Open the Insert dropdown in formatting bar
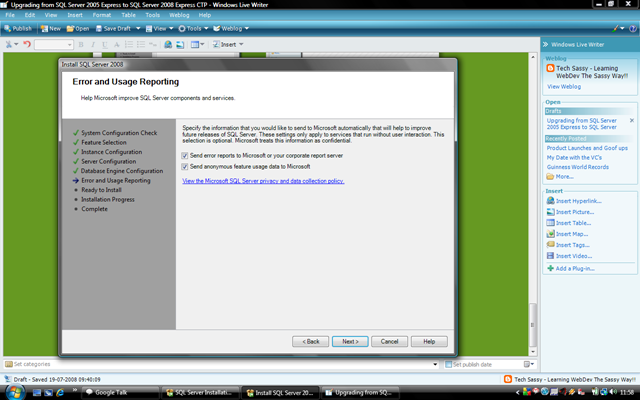 coord(228,44)
